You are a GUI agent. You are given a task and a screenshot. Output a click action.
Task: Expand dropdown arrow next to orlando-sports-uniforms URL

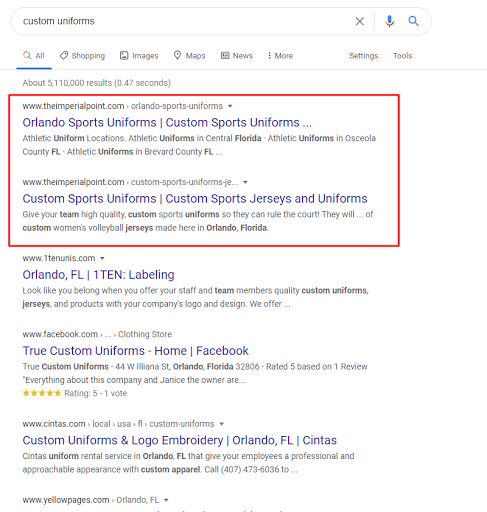(230, 106)
